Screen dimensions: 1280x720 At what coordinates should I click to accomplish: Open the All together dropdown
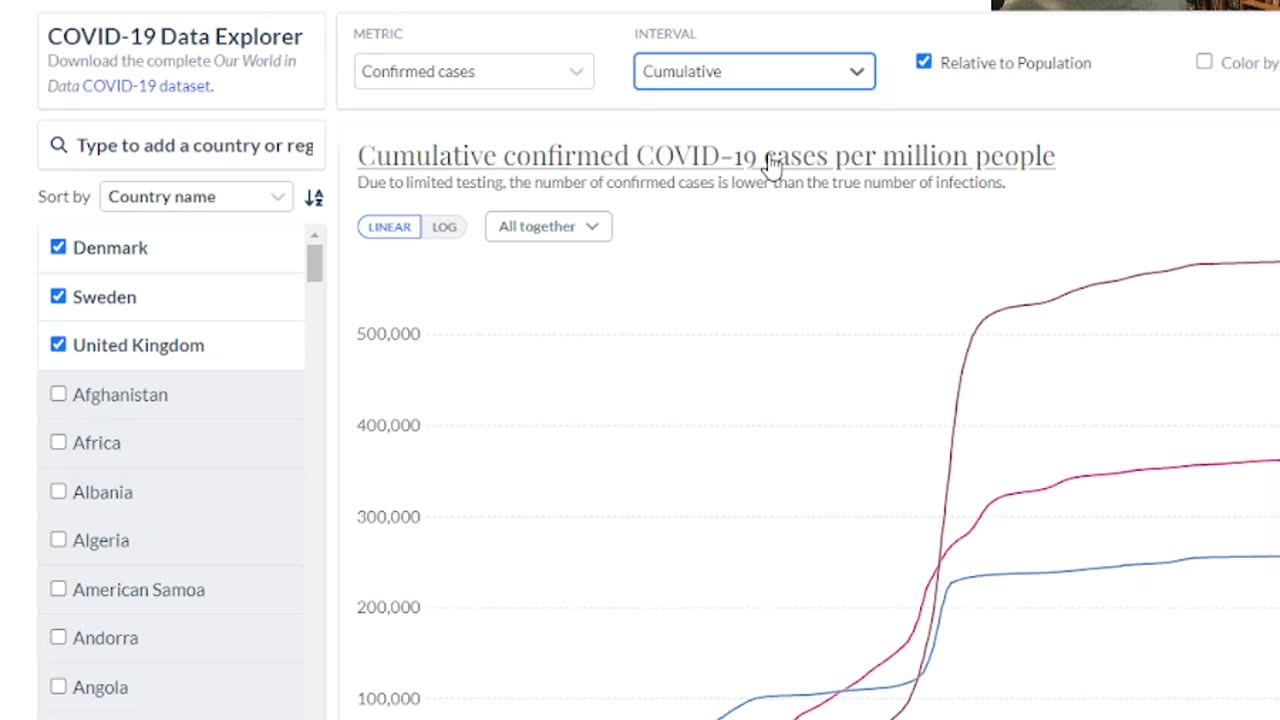[x=548, y=227]
